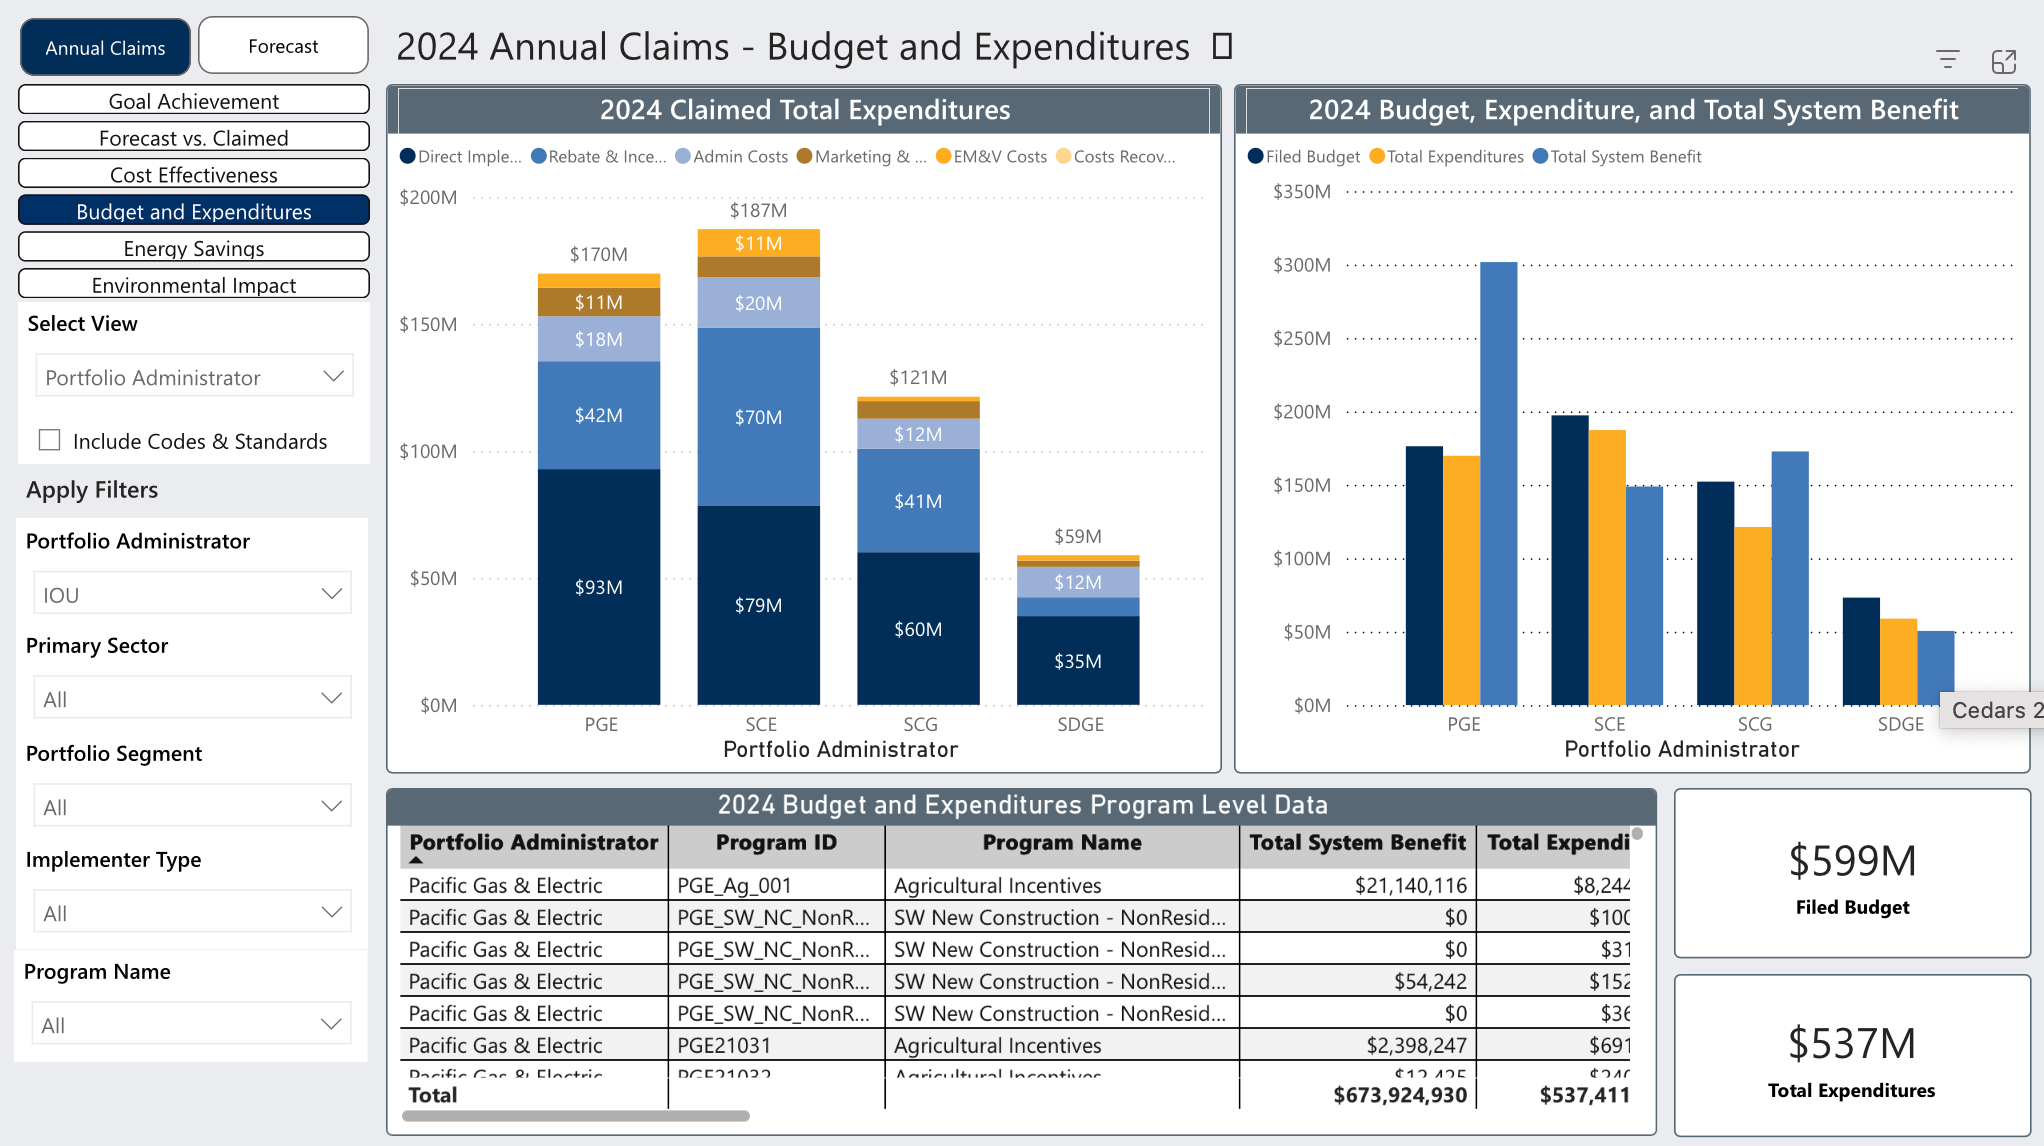Open the Energy Savings page
Screen dimensions: 2044x1146
click(194, 247)
